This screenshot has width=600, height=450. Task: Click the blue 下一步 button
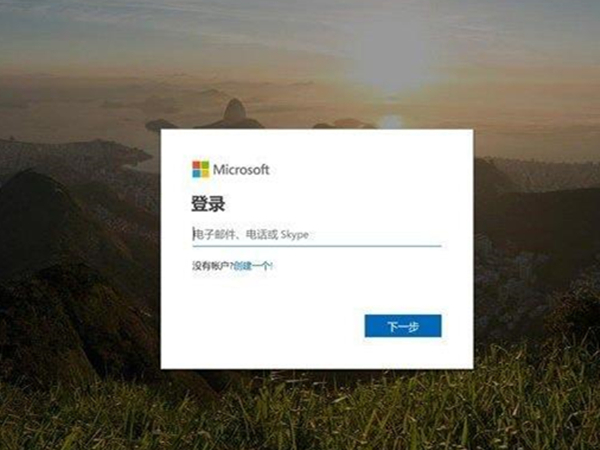point(403,326)
